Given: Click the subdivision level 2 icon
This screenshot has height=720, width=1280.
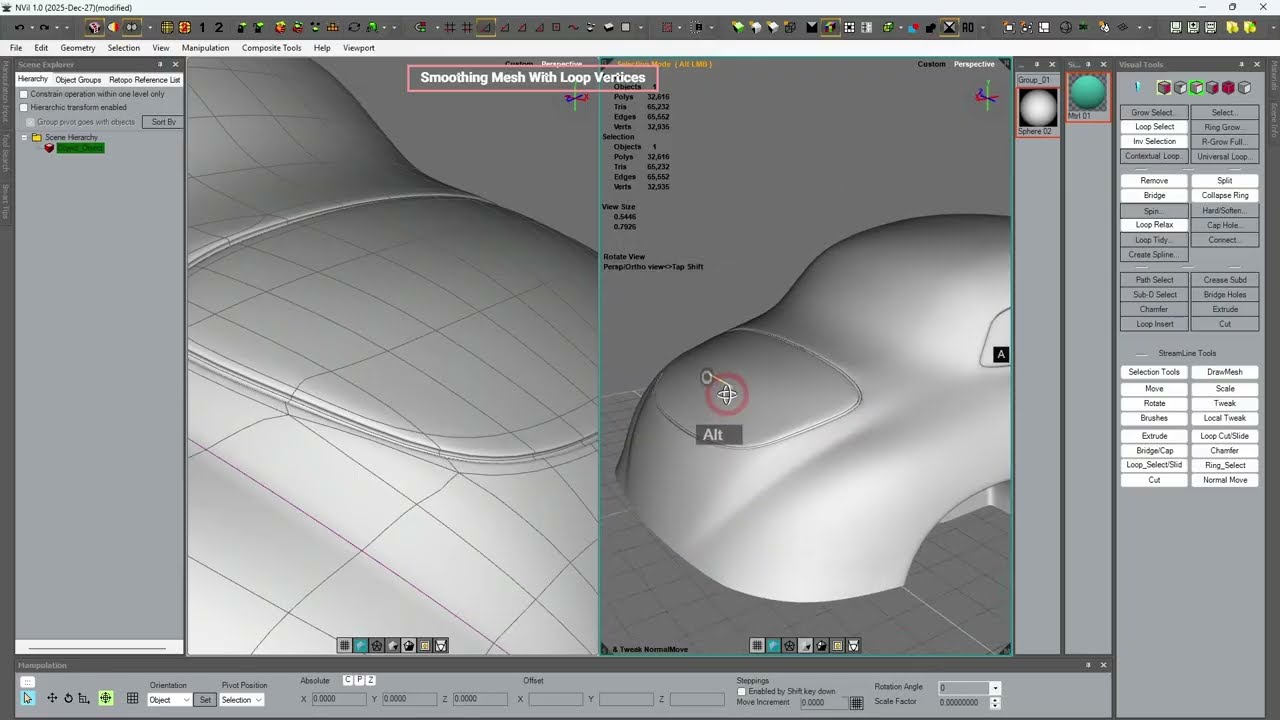Looking at the screenshot, I should tap(219, 28).
